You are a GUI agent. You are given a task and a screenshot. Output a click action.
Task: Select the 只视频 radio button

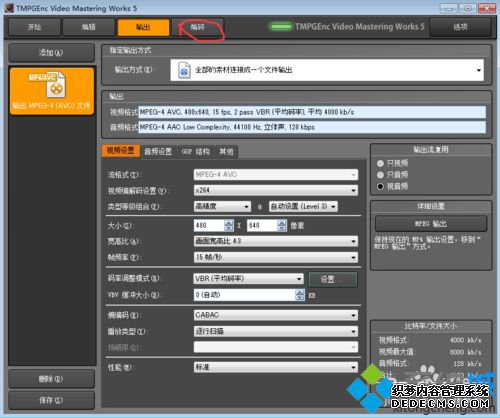click(380, 163)
